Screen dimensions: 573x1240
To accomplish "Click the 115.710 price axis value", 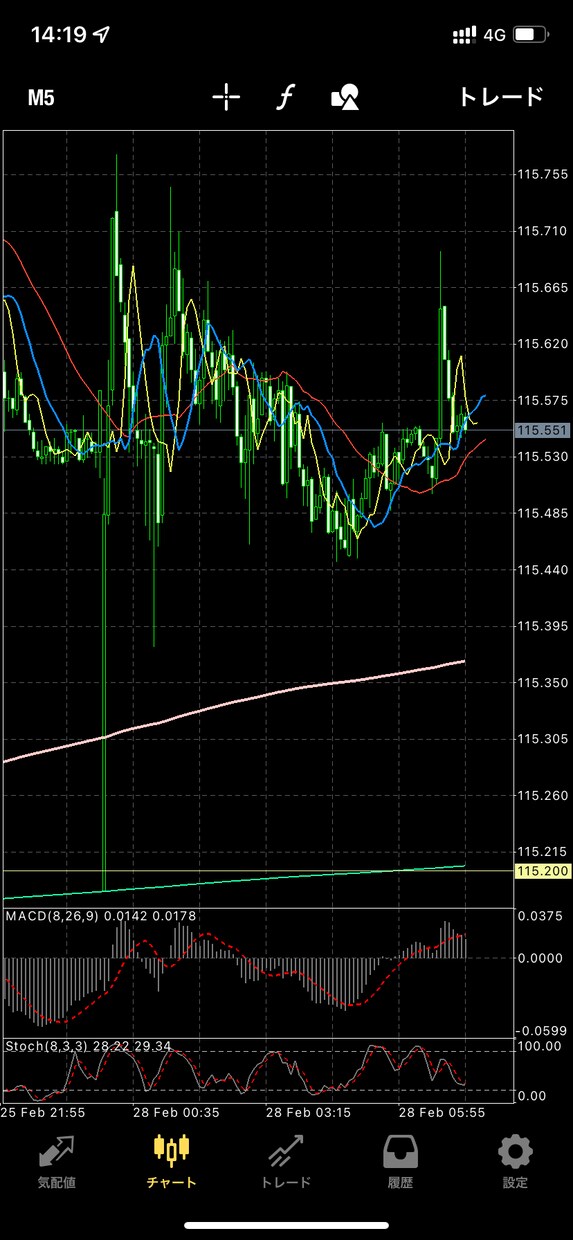I will click(x=542, y=230).
